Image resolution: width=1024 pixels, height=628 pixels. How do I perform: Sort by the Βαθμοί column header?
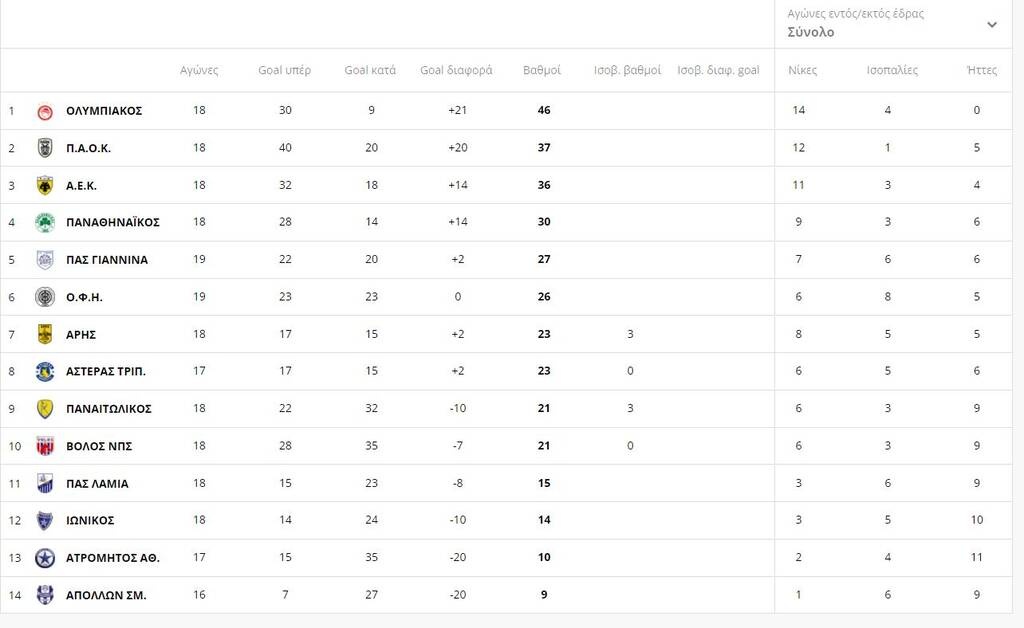[x=541, y=70]
